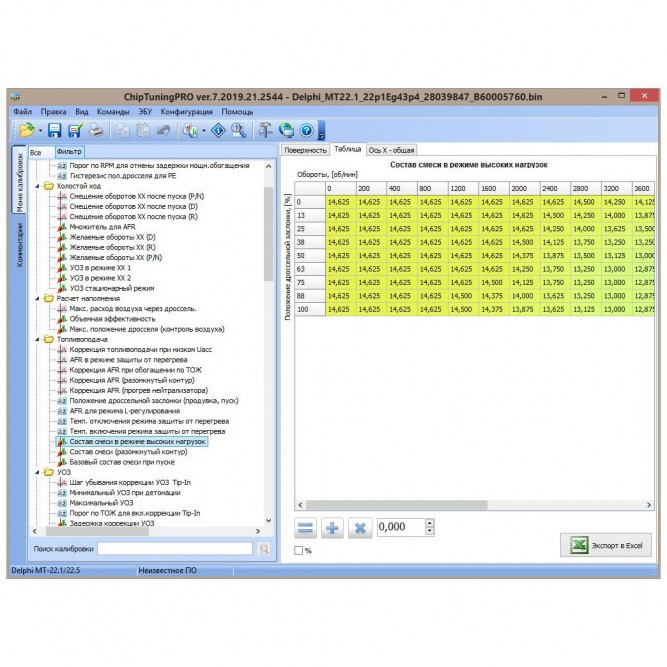Select AFR для режима L-регулирования item
Viewport: 667px width, 667px height.
(x=125, y=411)
